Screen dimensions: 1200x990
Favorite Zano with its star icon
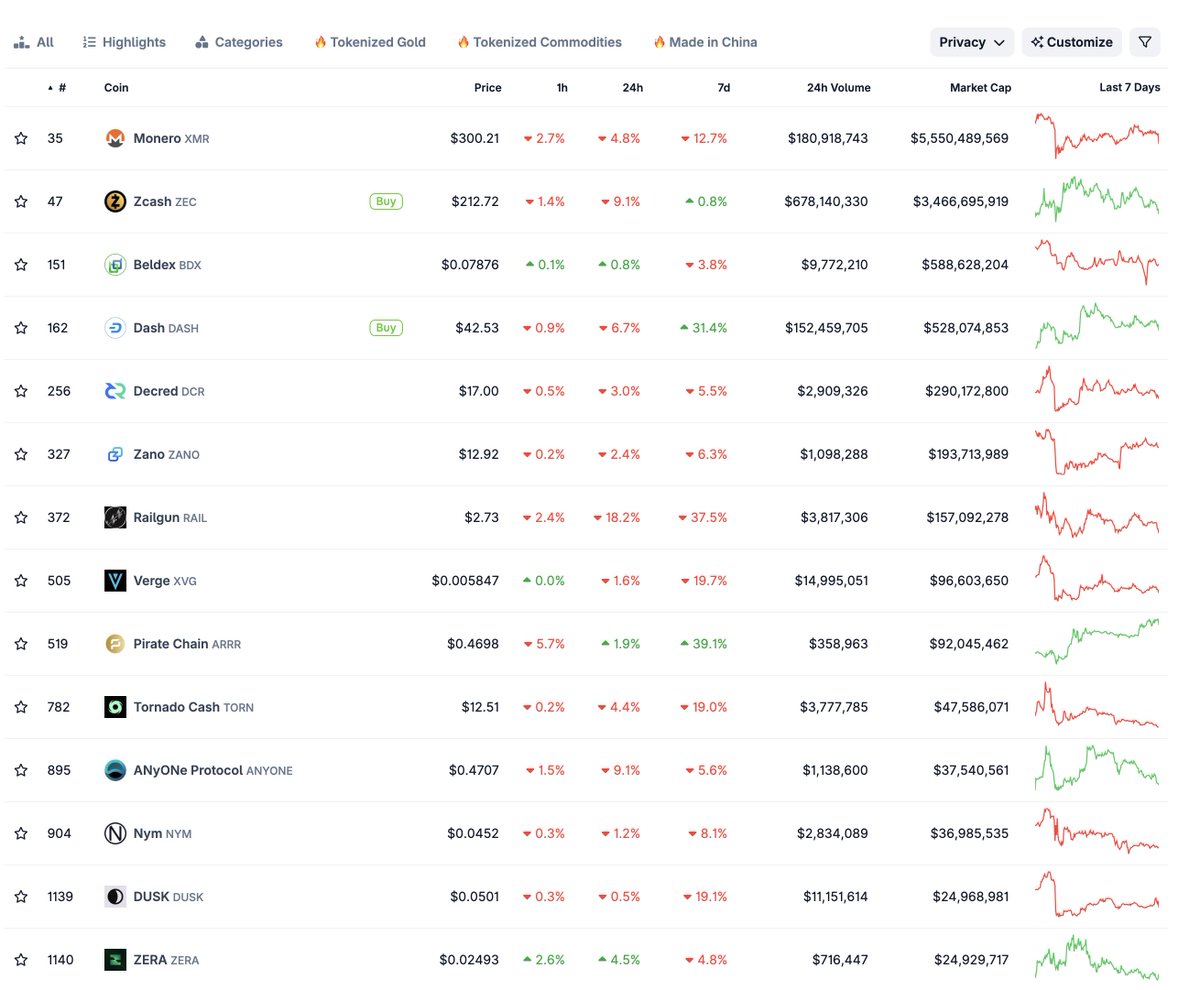click(x=21, y=454)
